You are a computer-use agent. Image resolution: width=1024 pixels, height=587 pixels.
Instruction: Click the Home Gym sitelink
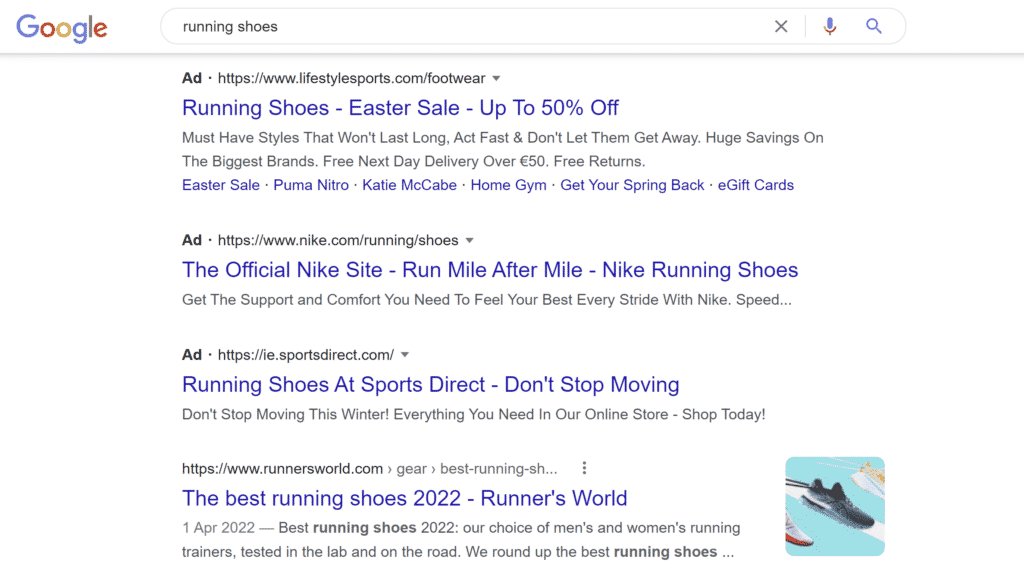coord(508,185)
